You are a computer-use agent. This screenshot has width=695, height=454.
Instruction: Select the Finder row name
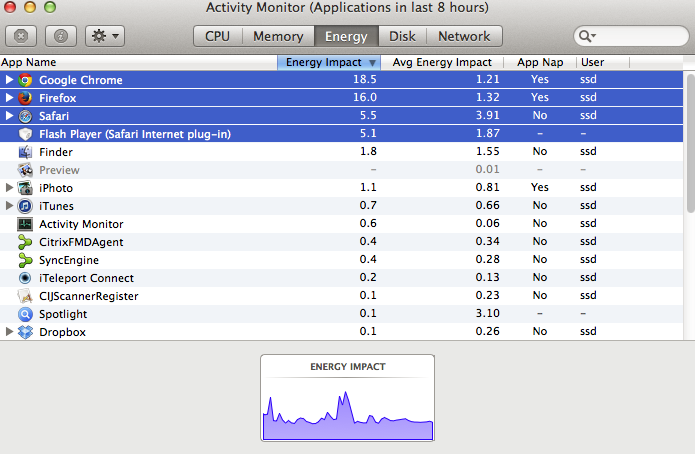point(56,152)
